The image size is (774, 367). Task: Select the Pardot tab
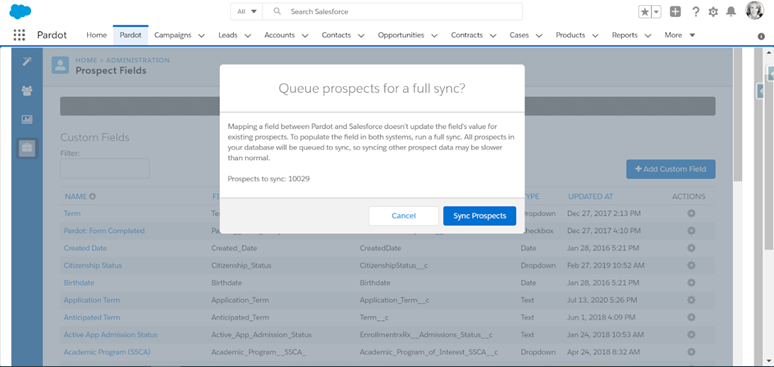(130, 35)
